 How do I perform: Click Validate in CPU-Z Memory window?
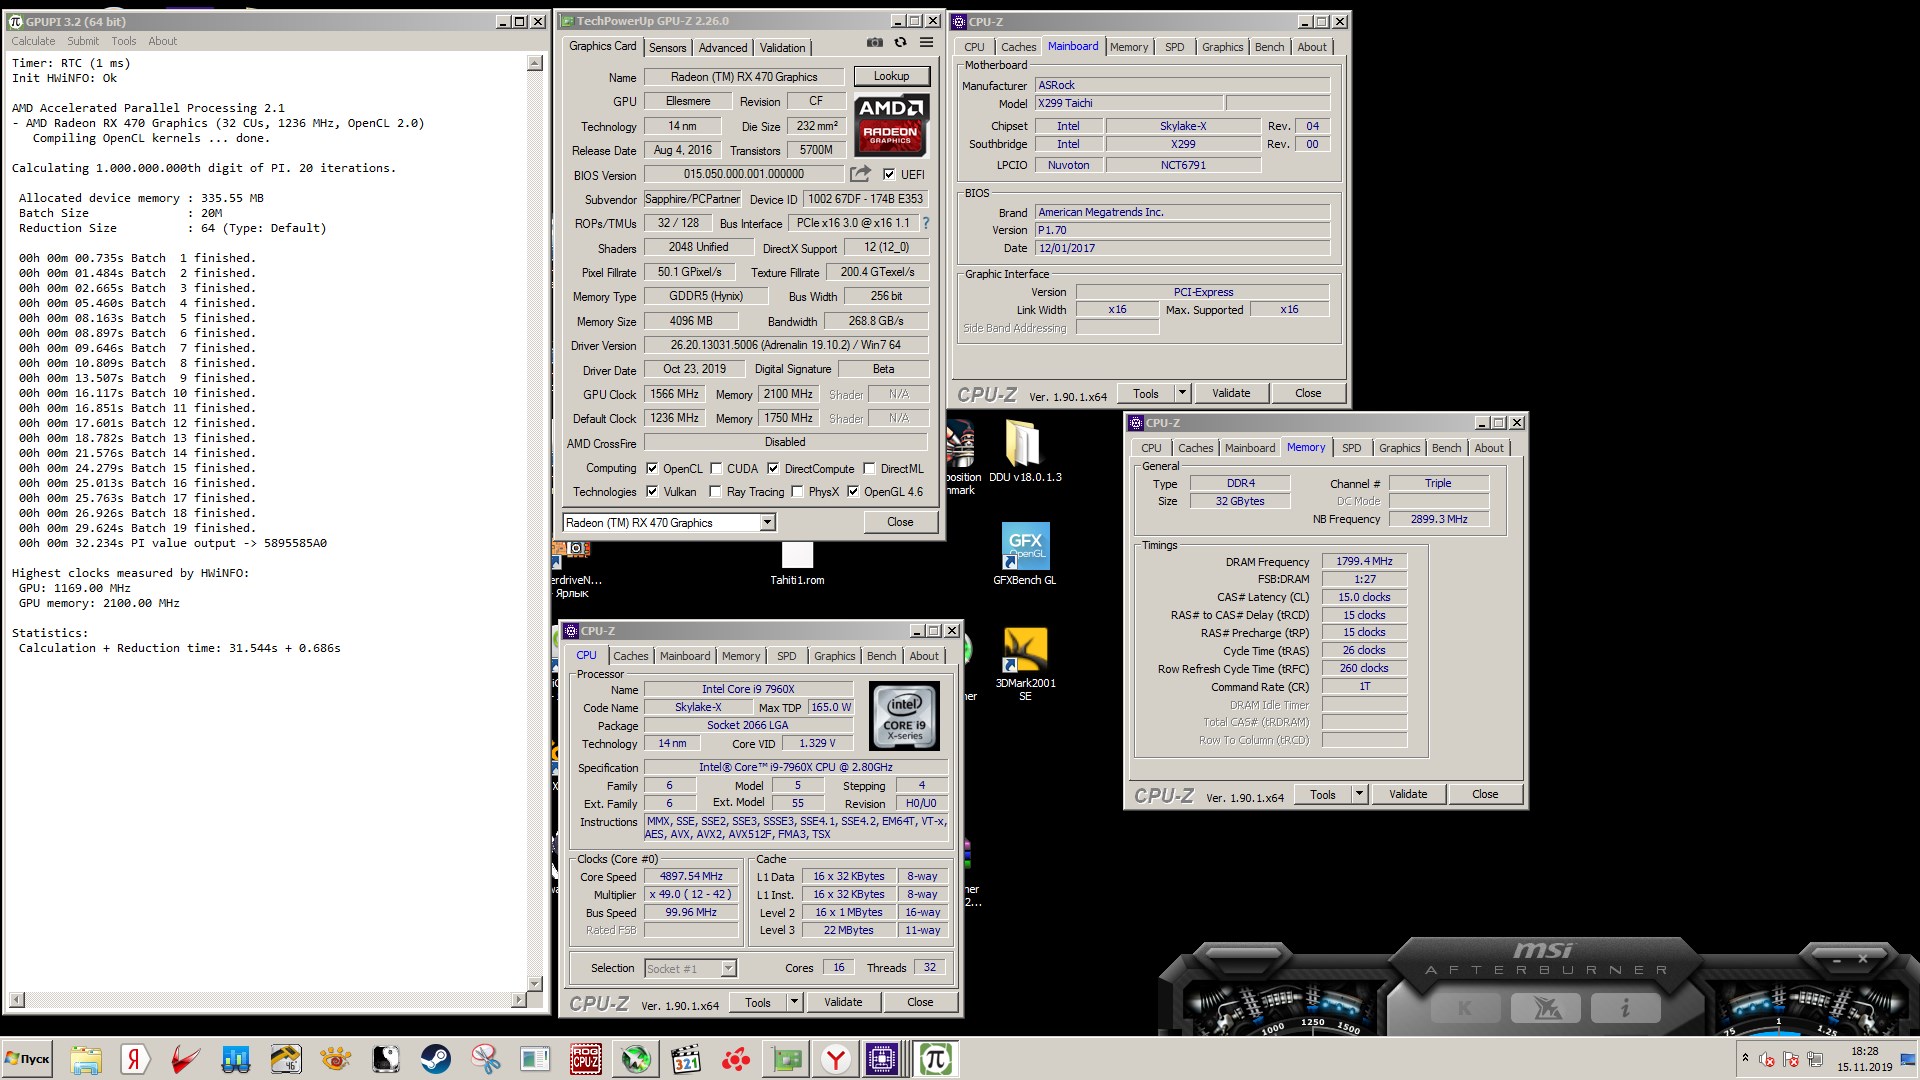tap(1407, 794)
